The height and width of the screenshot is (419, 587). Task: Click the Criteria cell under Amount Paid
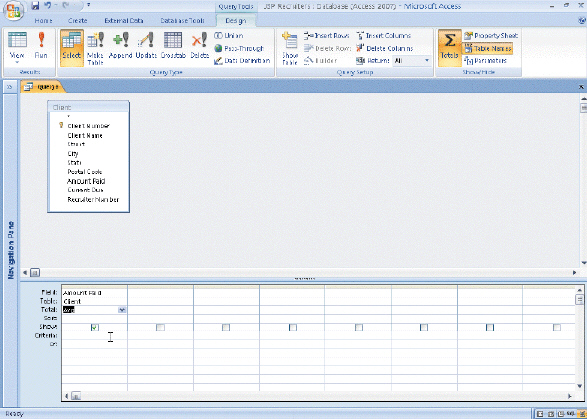(94, 336)
